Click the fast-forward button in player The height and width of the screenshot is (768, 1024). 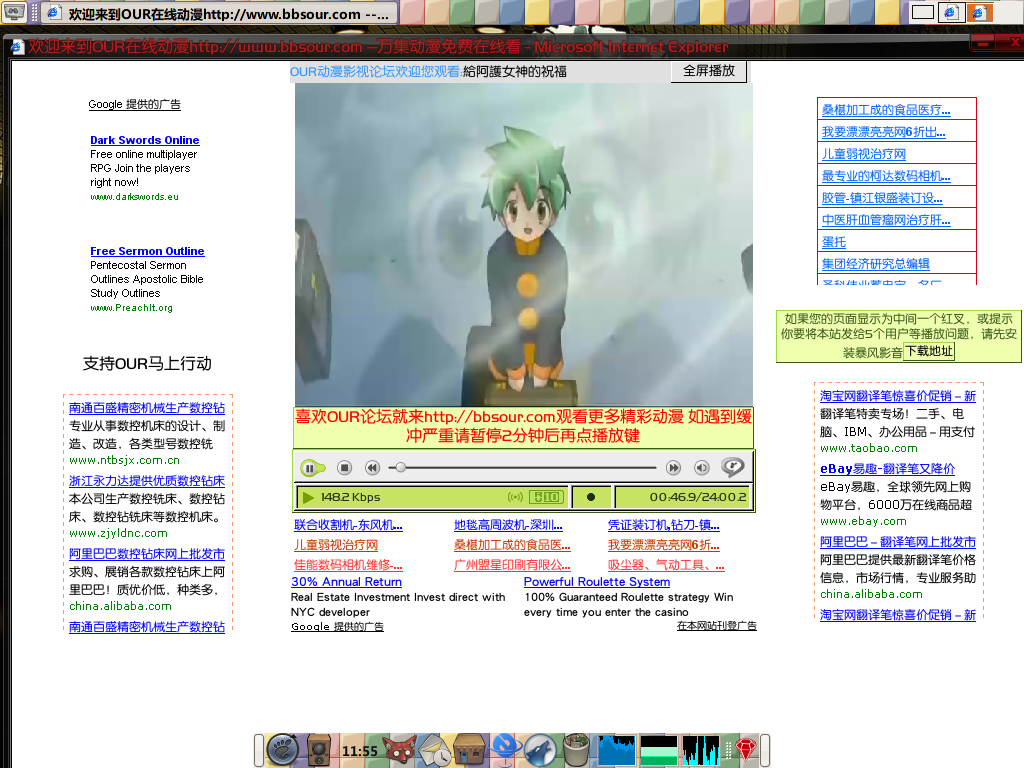(673, 468)
